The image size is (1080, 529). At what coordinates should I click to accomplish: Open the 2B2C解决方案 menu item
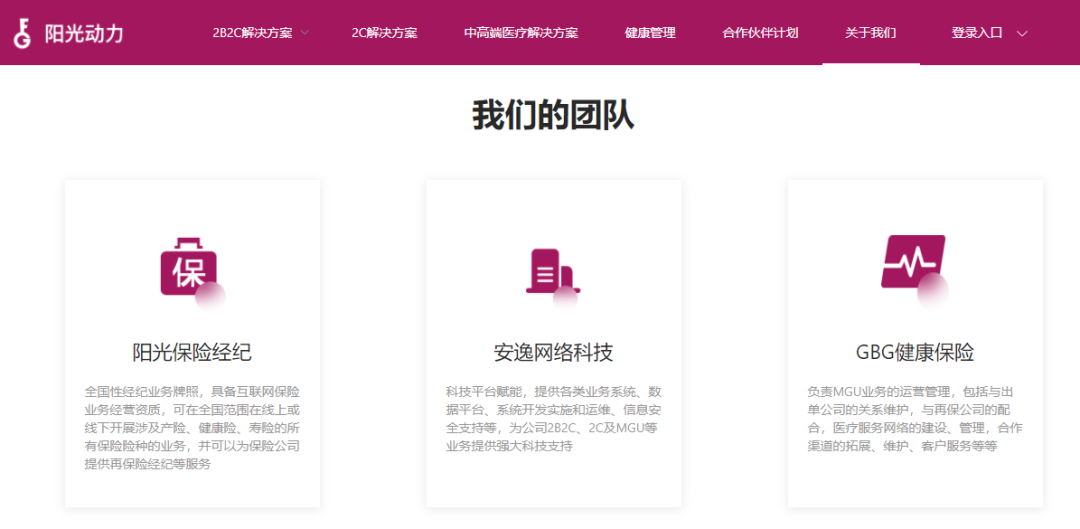point(252,33)
